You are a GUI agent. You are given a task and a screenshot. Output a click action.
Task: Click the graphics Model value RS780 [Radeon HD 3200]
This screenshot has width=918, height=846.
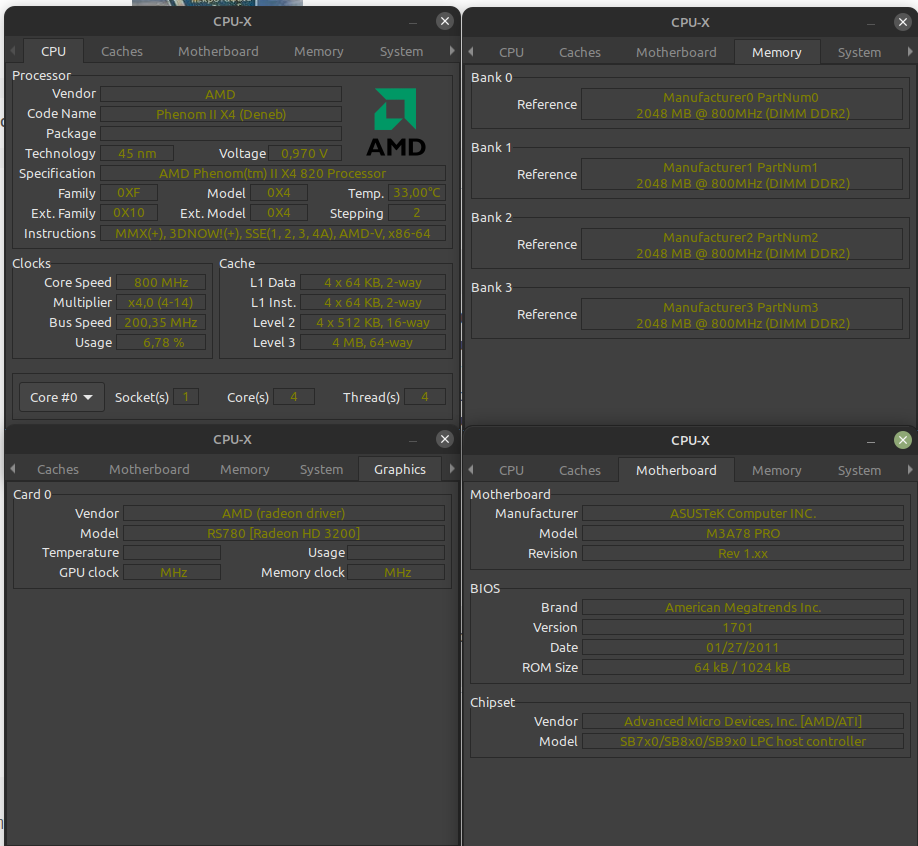tap(284, 533)
